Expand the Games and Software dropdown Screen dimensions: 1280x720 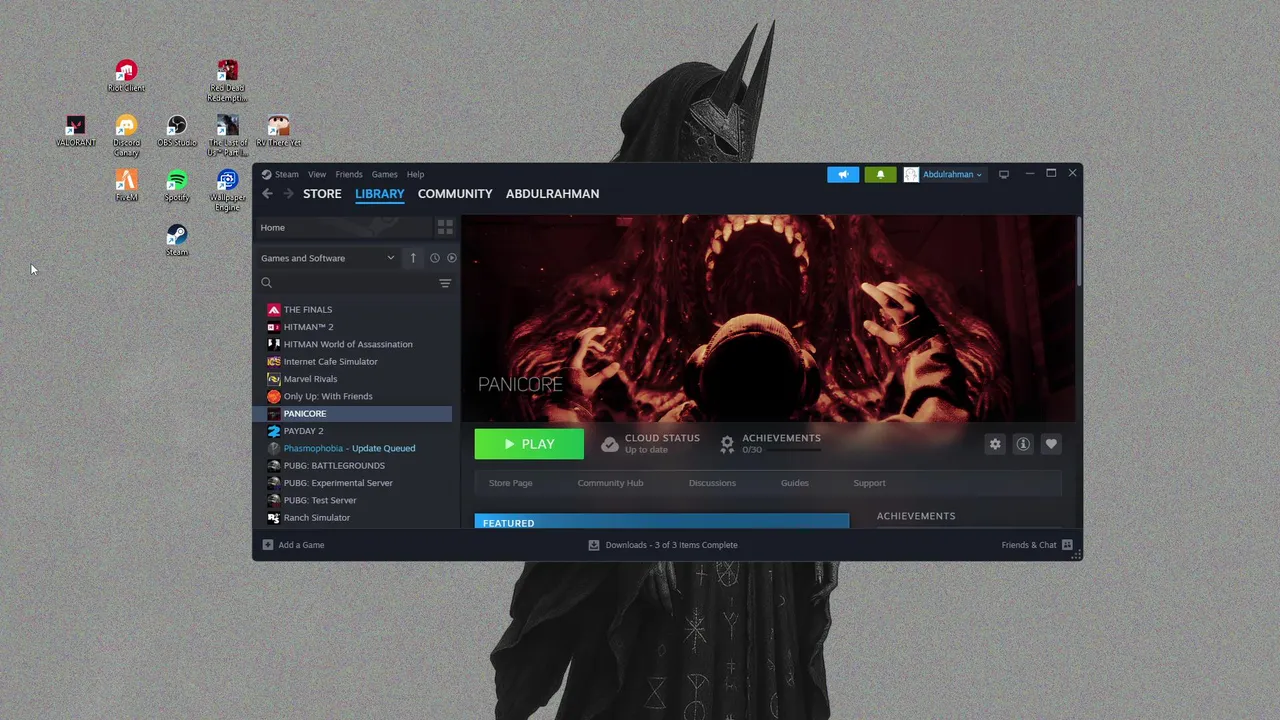tap(328, 258)
